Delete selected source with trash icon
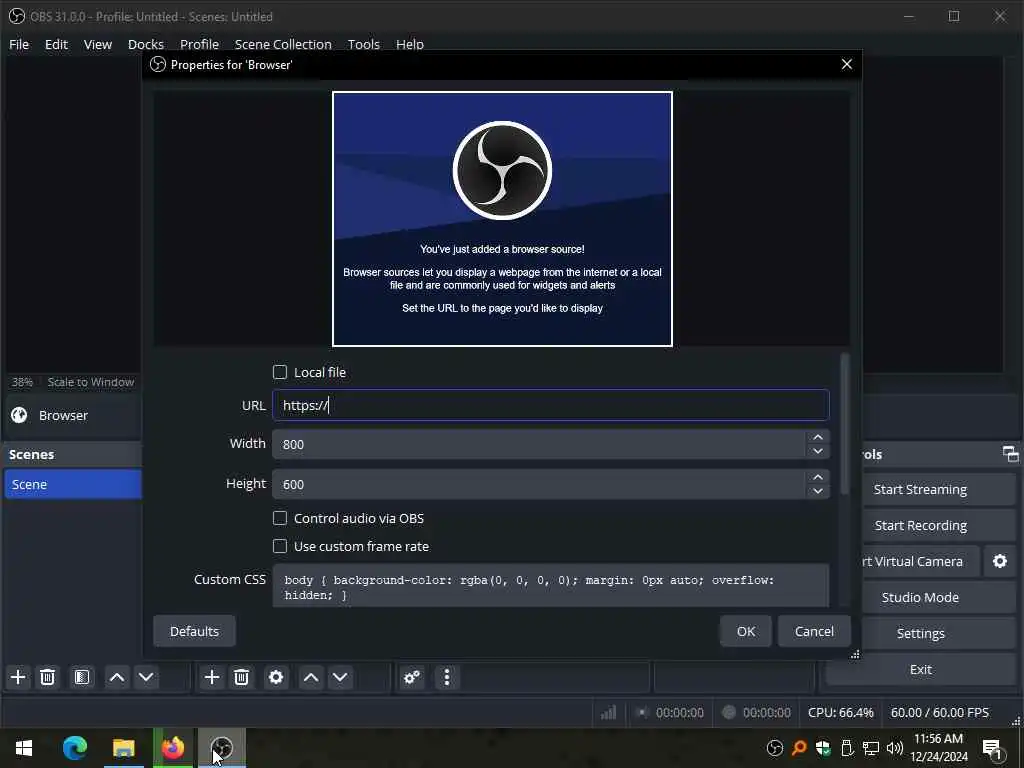This screenshot has height=768, width=1024. click(241, 677)
